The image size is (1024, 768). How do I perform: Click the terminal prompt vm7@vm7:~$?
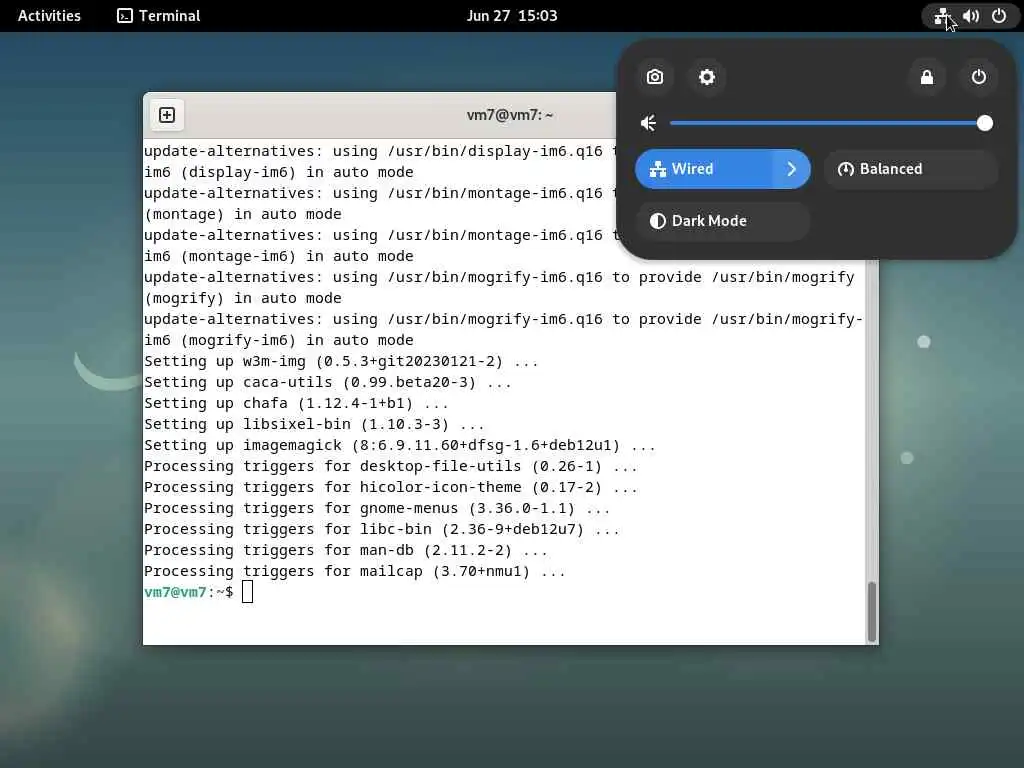click(x=189, y=592)
